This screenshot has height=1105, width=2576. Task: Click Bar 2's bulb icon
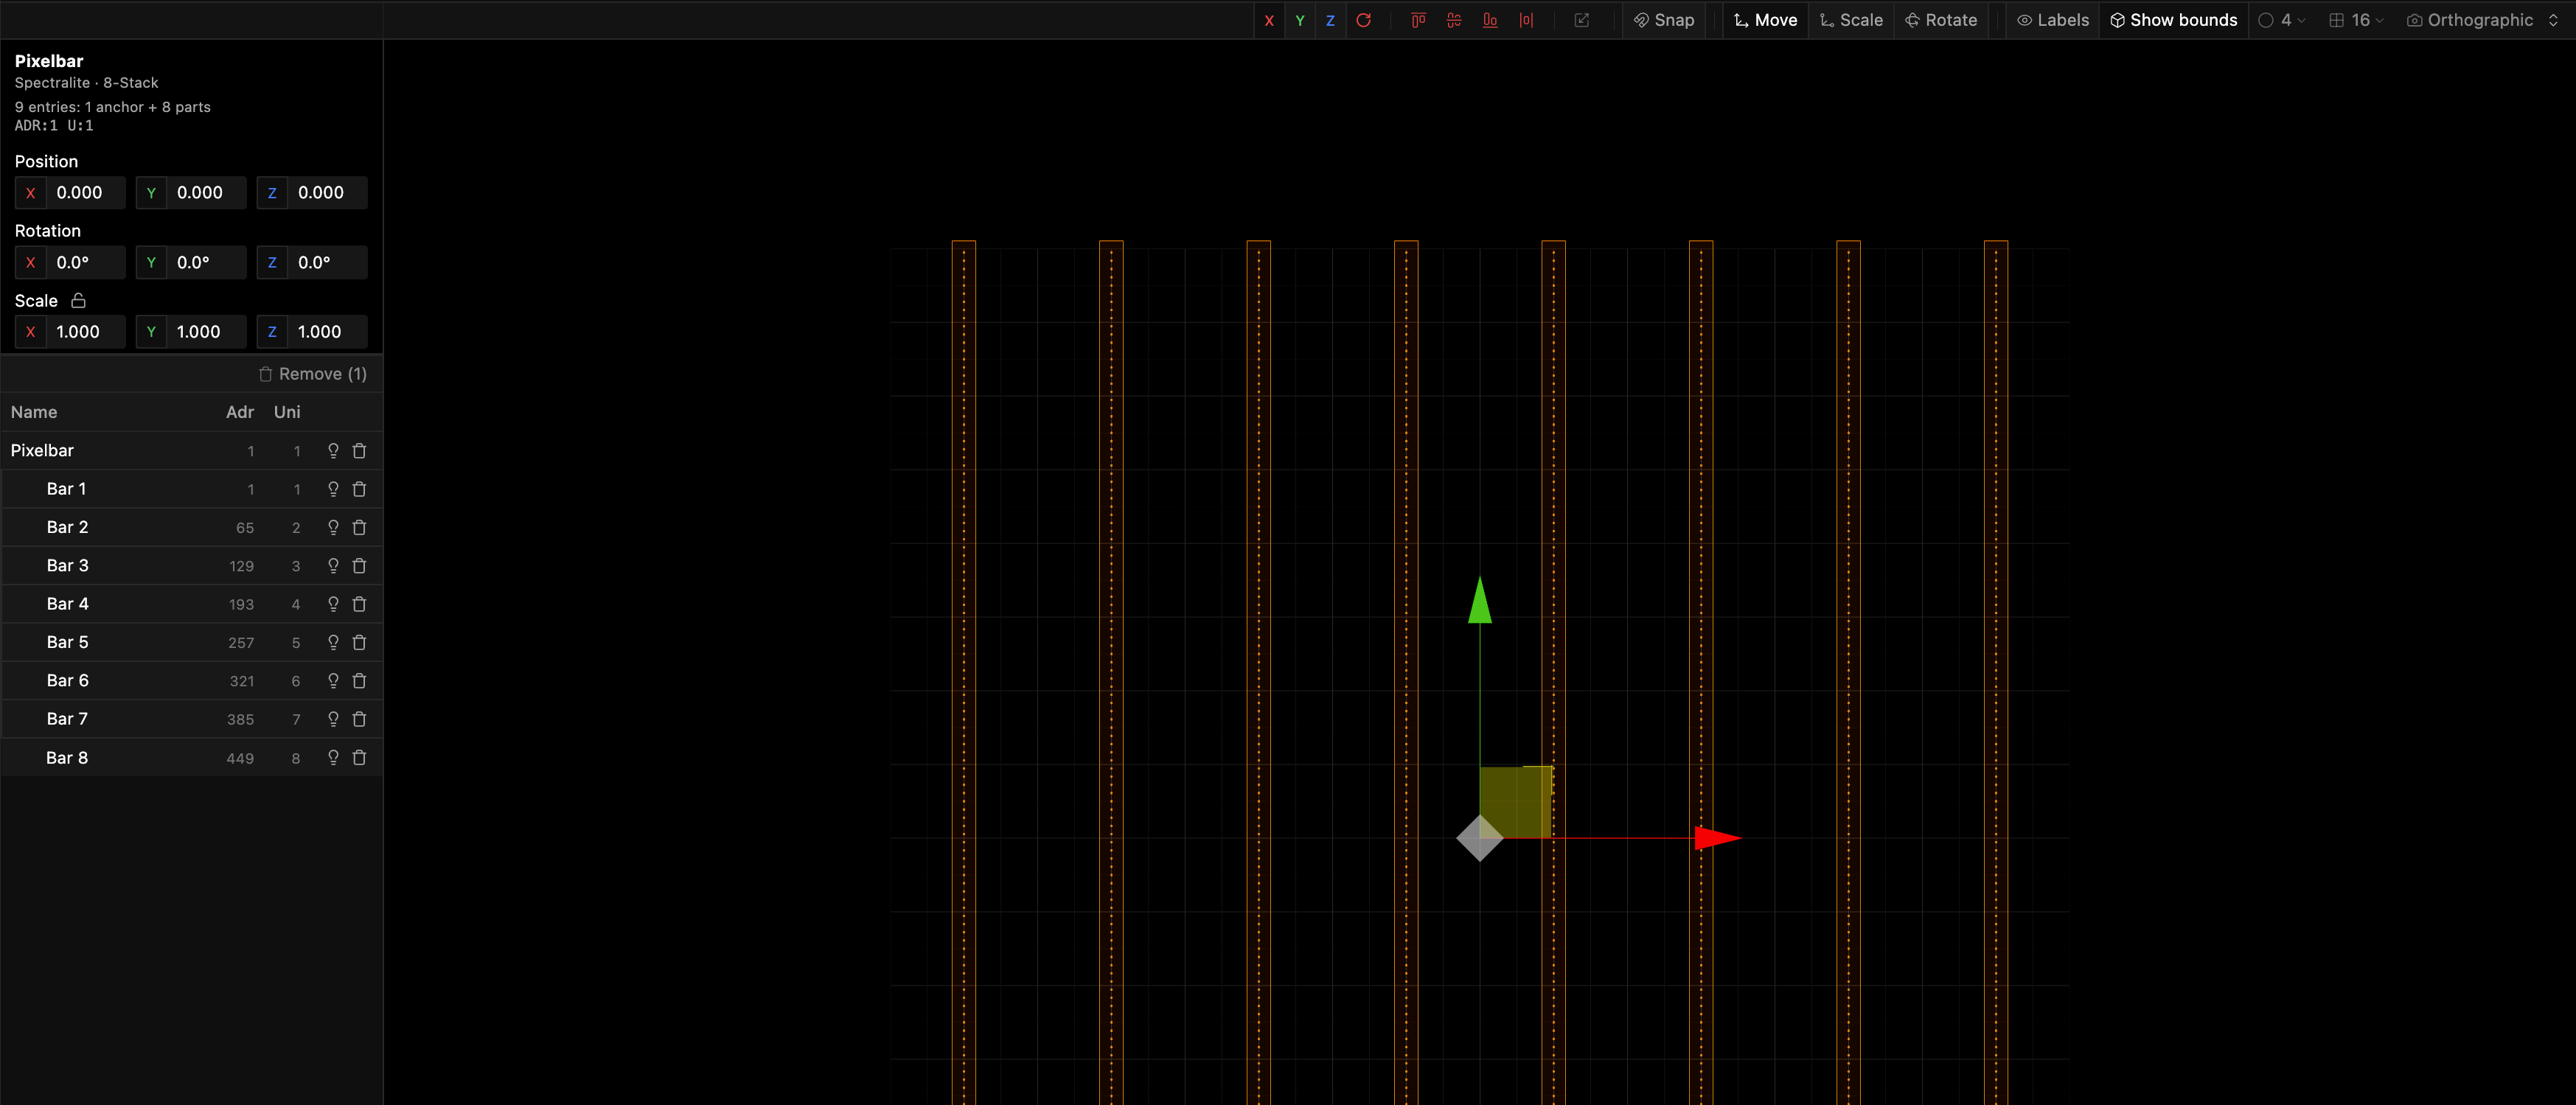tap(333, 528)
